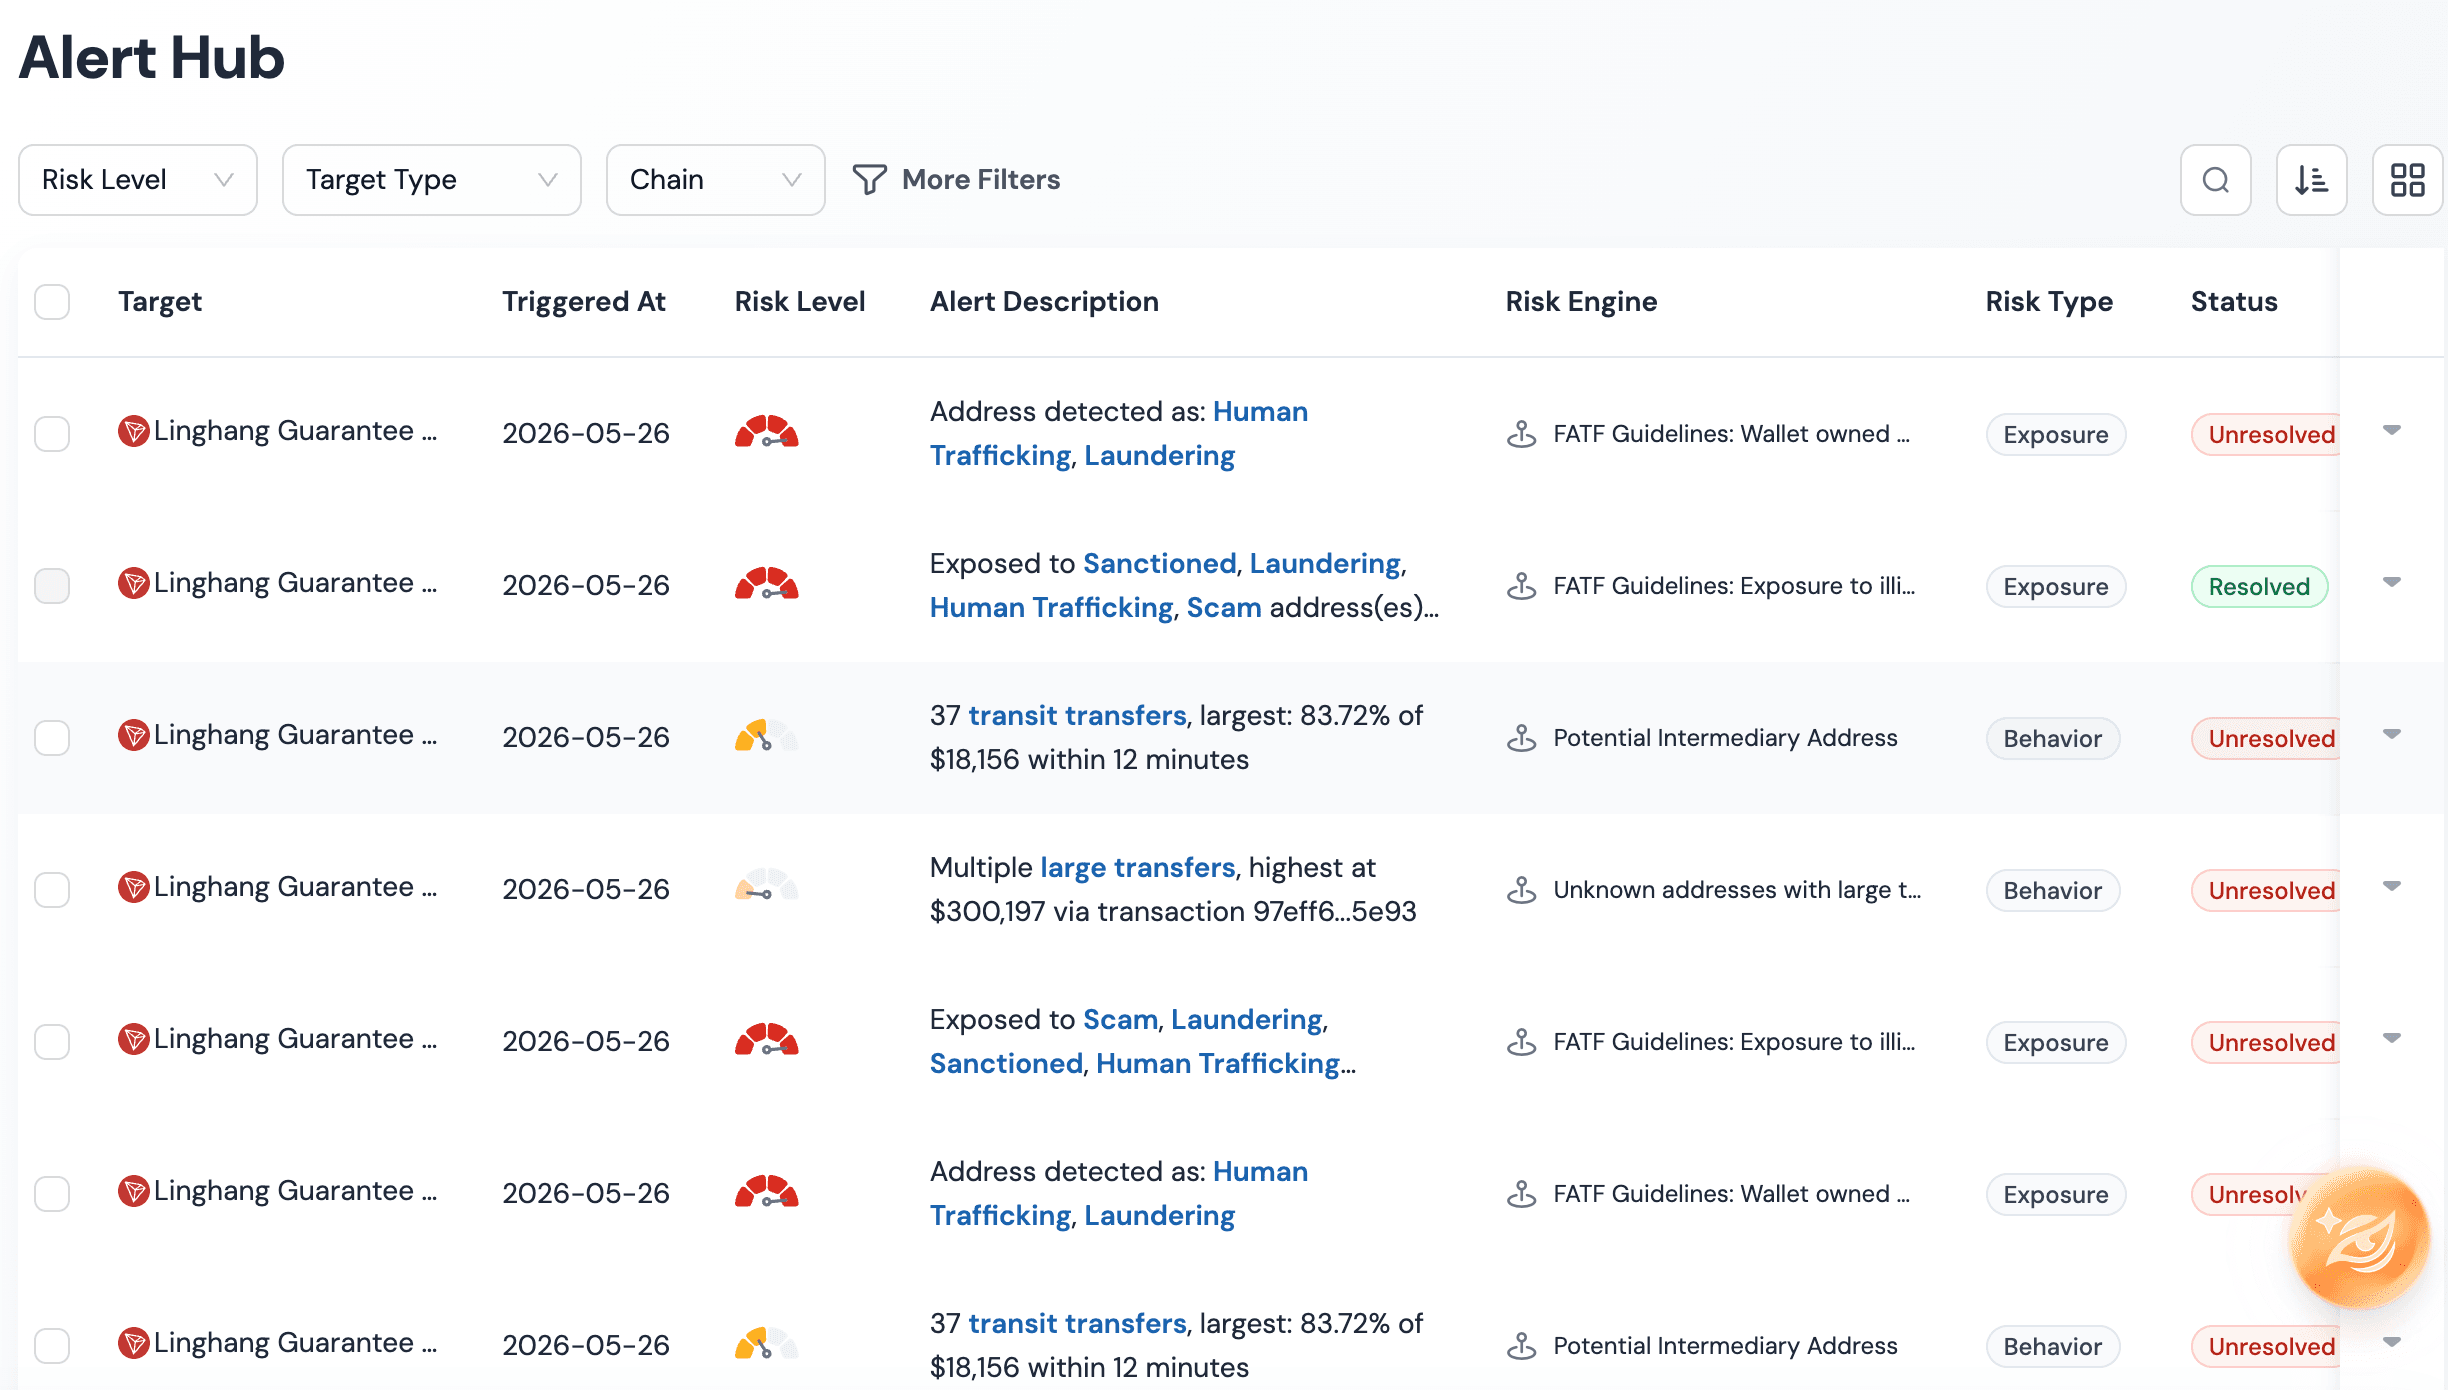The image size is (2448, 1390).
Task: Click the Risk Level column header
Action: 800,302
